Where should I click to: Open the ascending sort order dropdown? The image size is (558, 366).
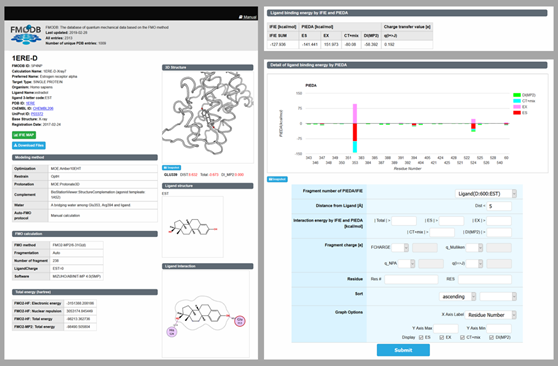pyautogui.click(x=458, y=297)
